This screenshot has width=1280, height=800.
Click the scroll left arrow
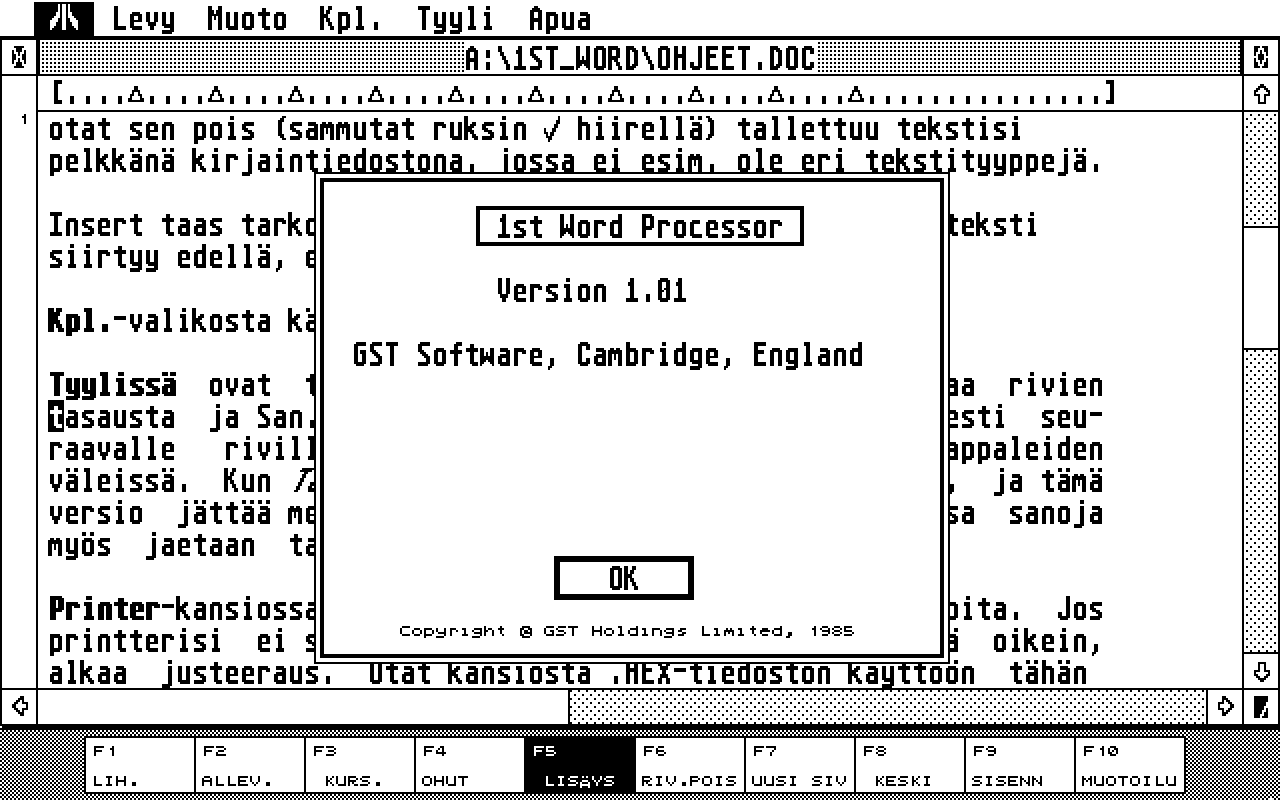tap(19, 706)
